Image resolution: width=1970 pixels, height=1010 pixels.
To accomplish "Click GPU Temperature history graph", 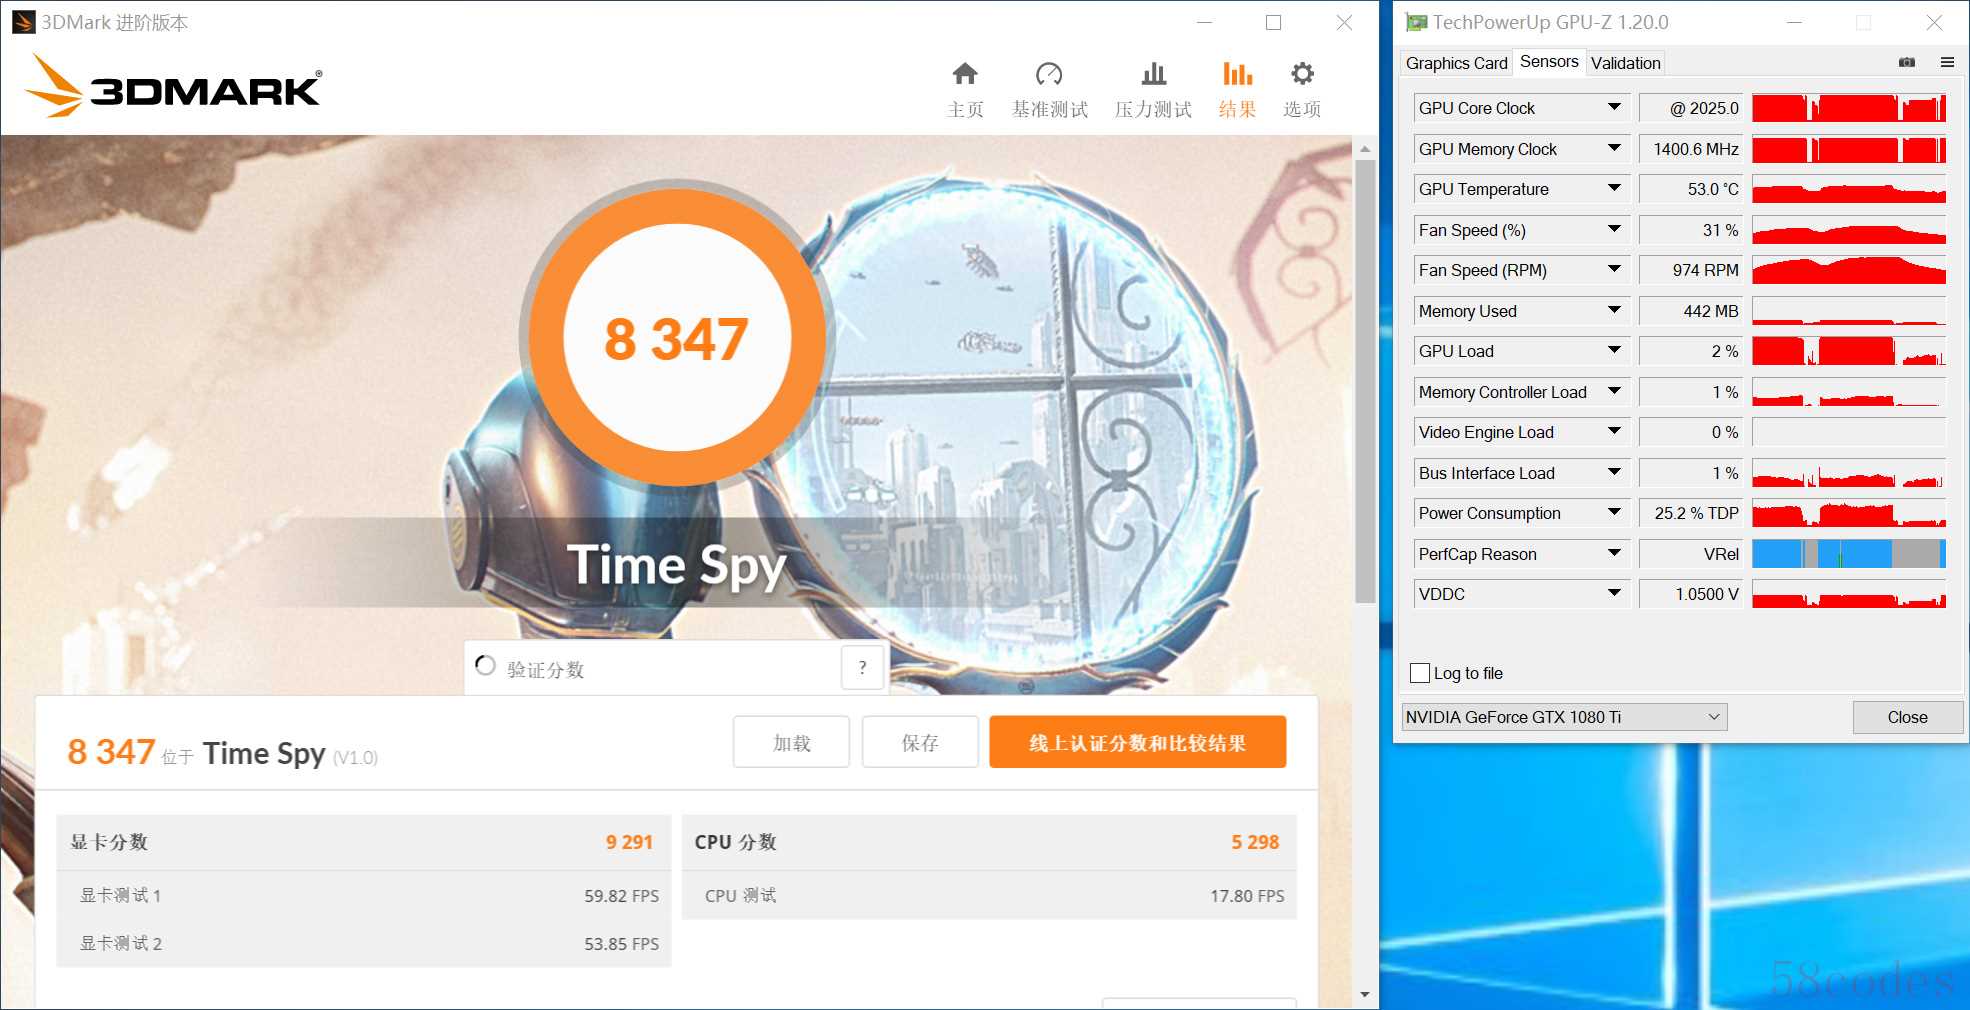I will (1849, 189).
